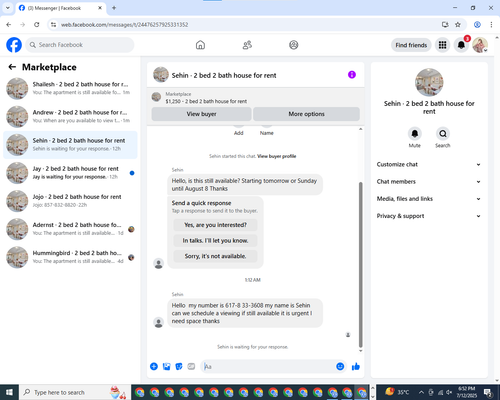
Task: Open View buyer profile link
Action: 277,156
